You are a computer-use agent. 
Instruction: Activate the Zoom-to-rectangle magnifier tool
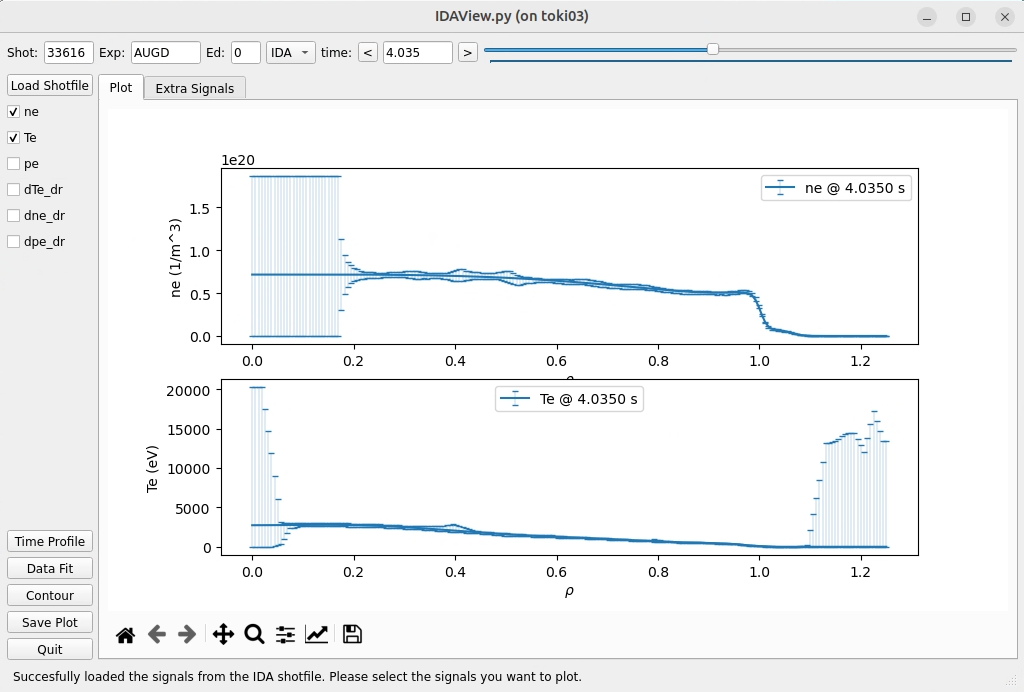[254, 633]
